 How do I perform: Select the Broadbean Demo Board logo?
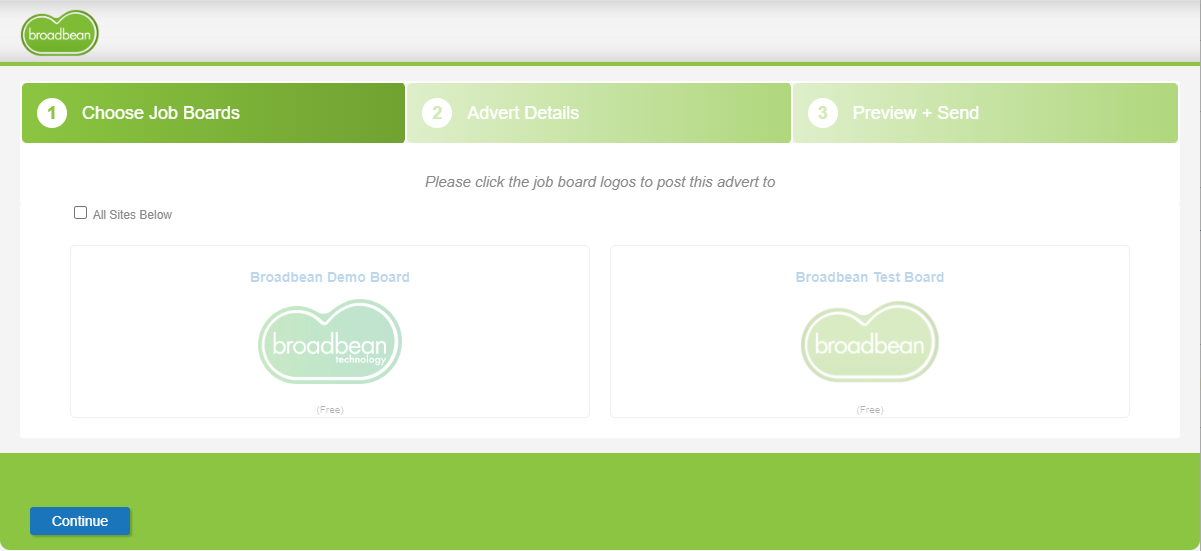330,342
